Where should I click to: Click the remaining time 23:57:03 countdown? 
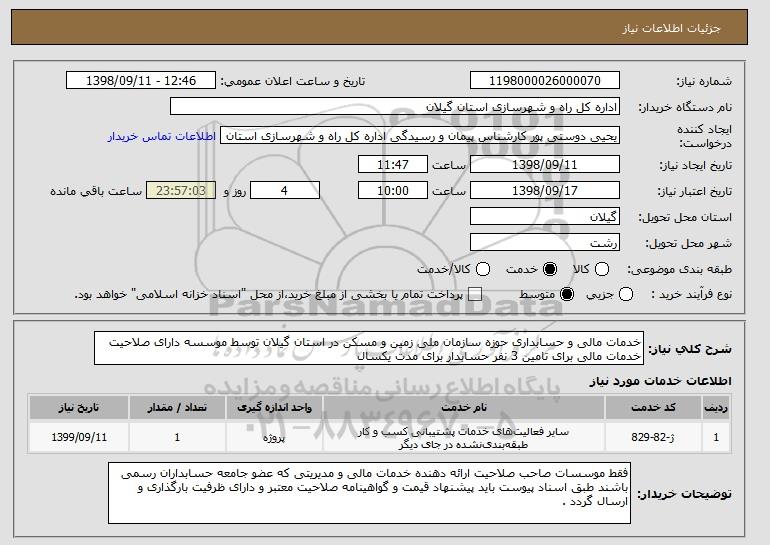pyautogui.click(x=181, y=191)
